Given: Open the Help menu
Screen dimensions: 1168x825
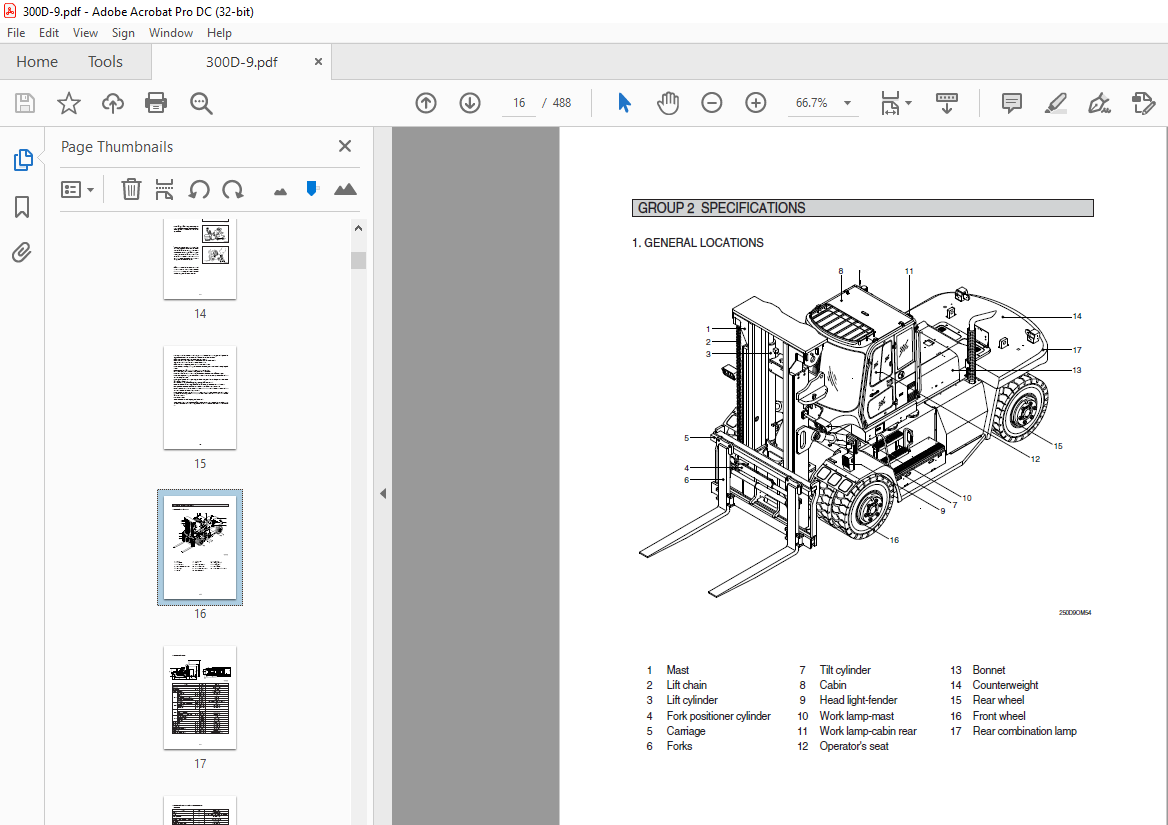Looking at the screenshot, I should click(x=219, y=33).
